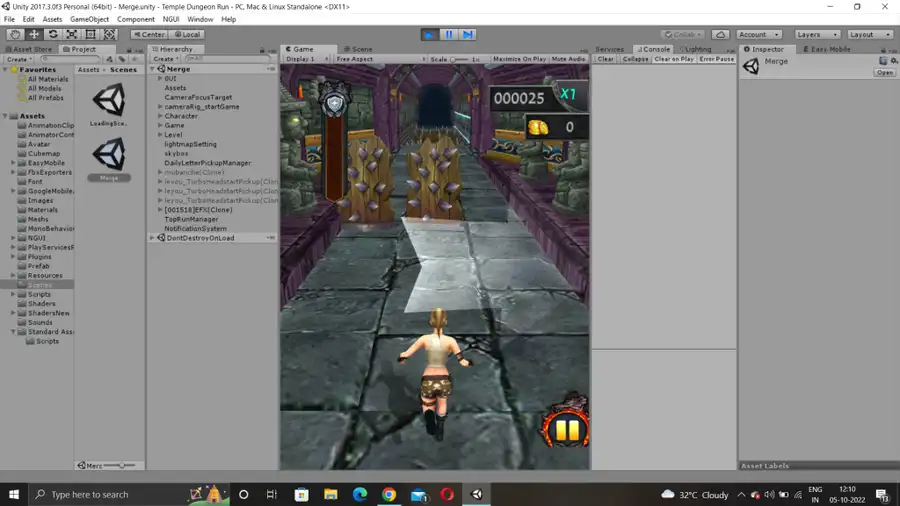Select the Scale tool

[x=72, y=34]
